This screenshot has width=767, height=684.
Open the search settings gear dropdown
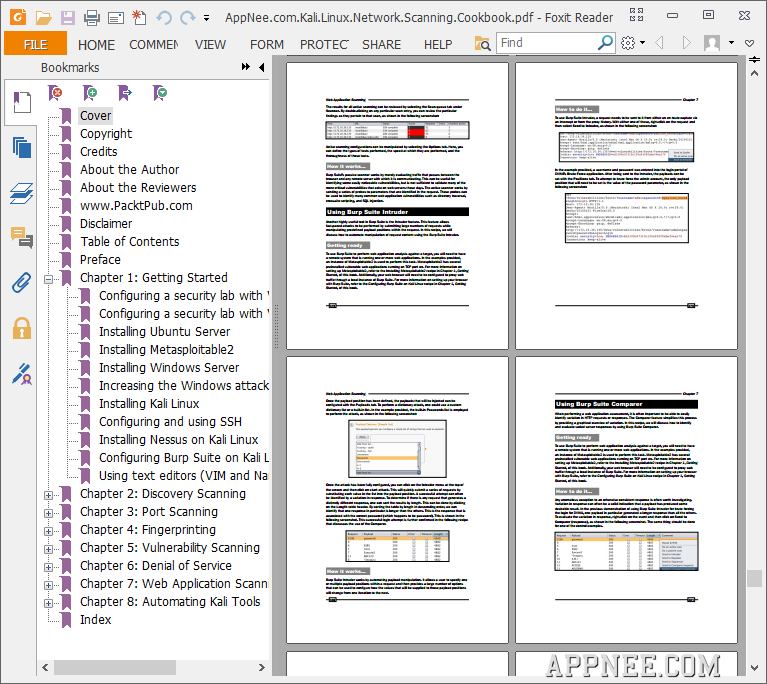pos(632,43)
